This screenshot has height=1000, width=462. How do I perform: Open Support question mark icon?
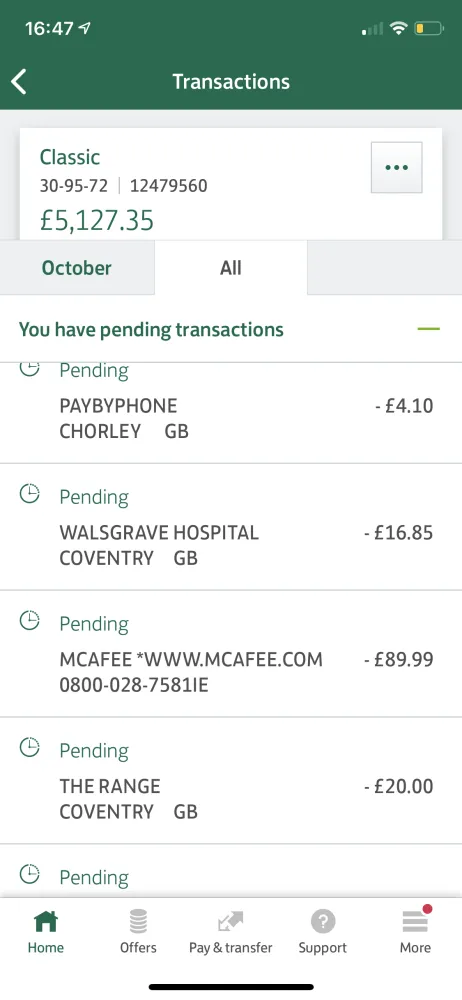coord(323,921)
